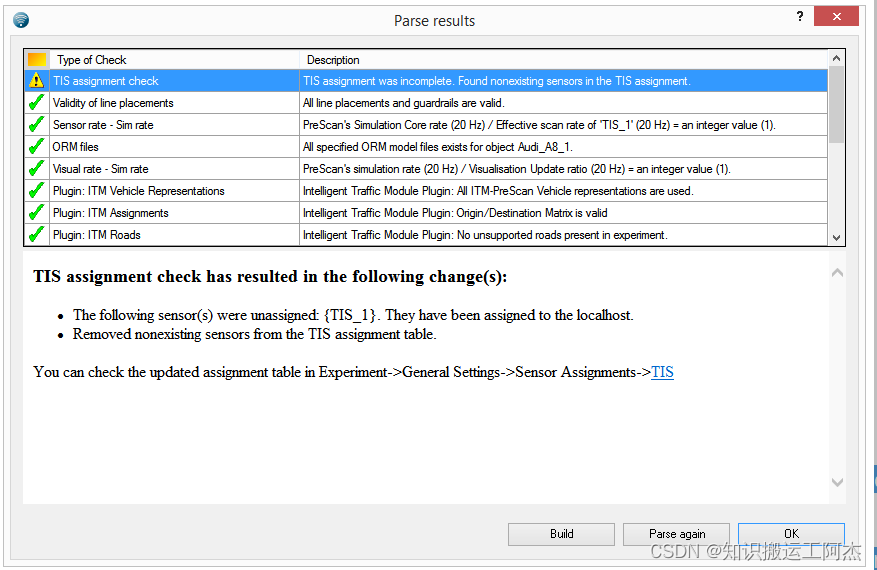Click the Parse again button
Screen dimensions: 877x570
(676, 534)
